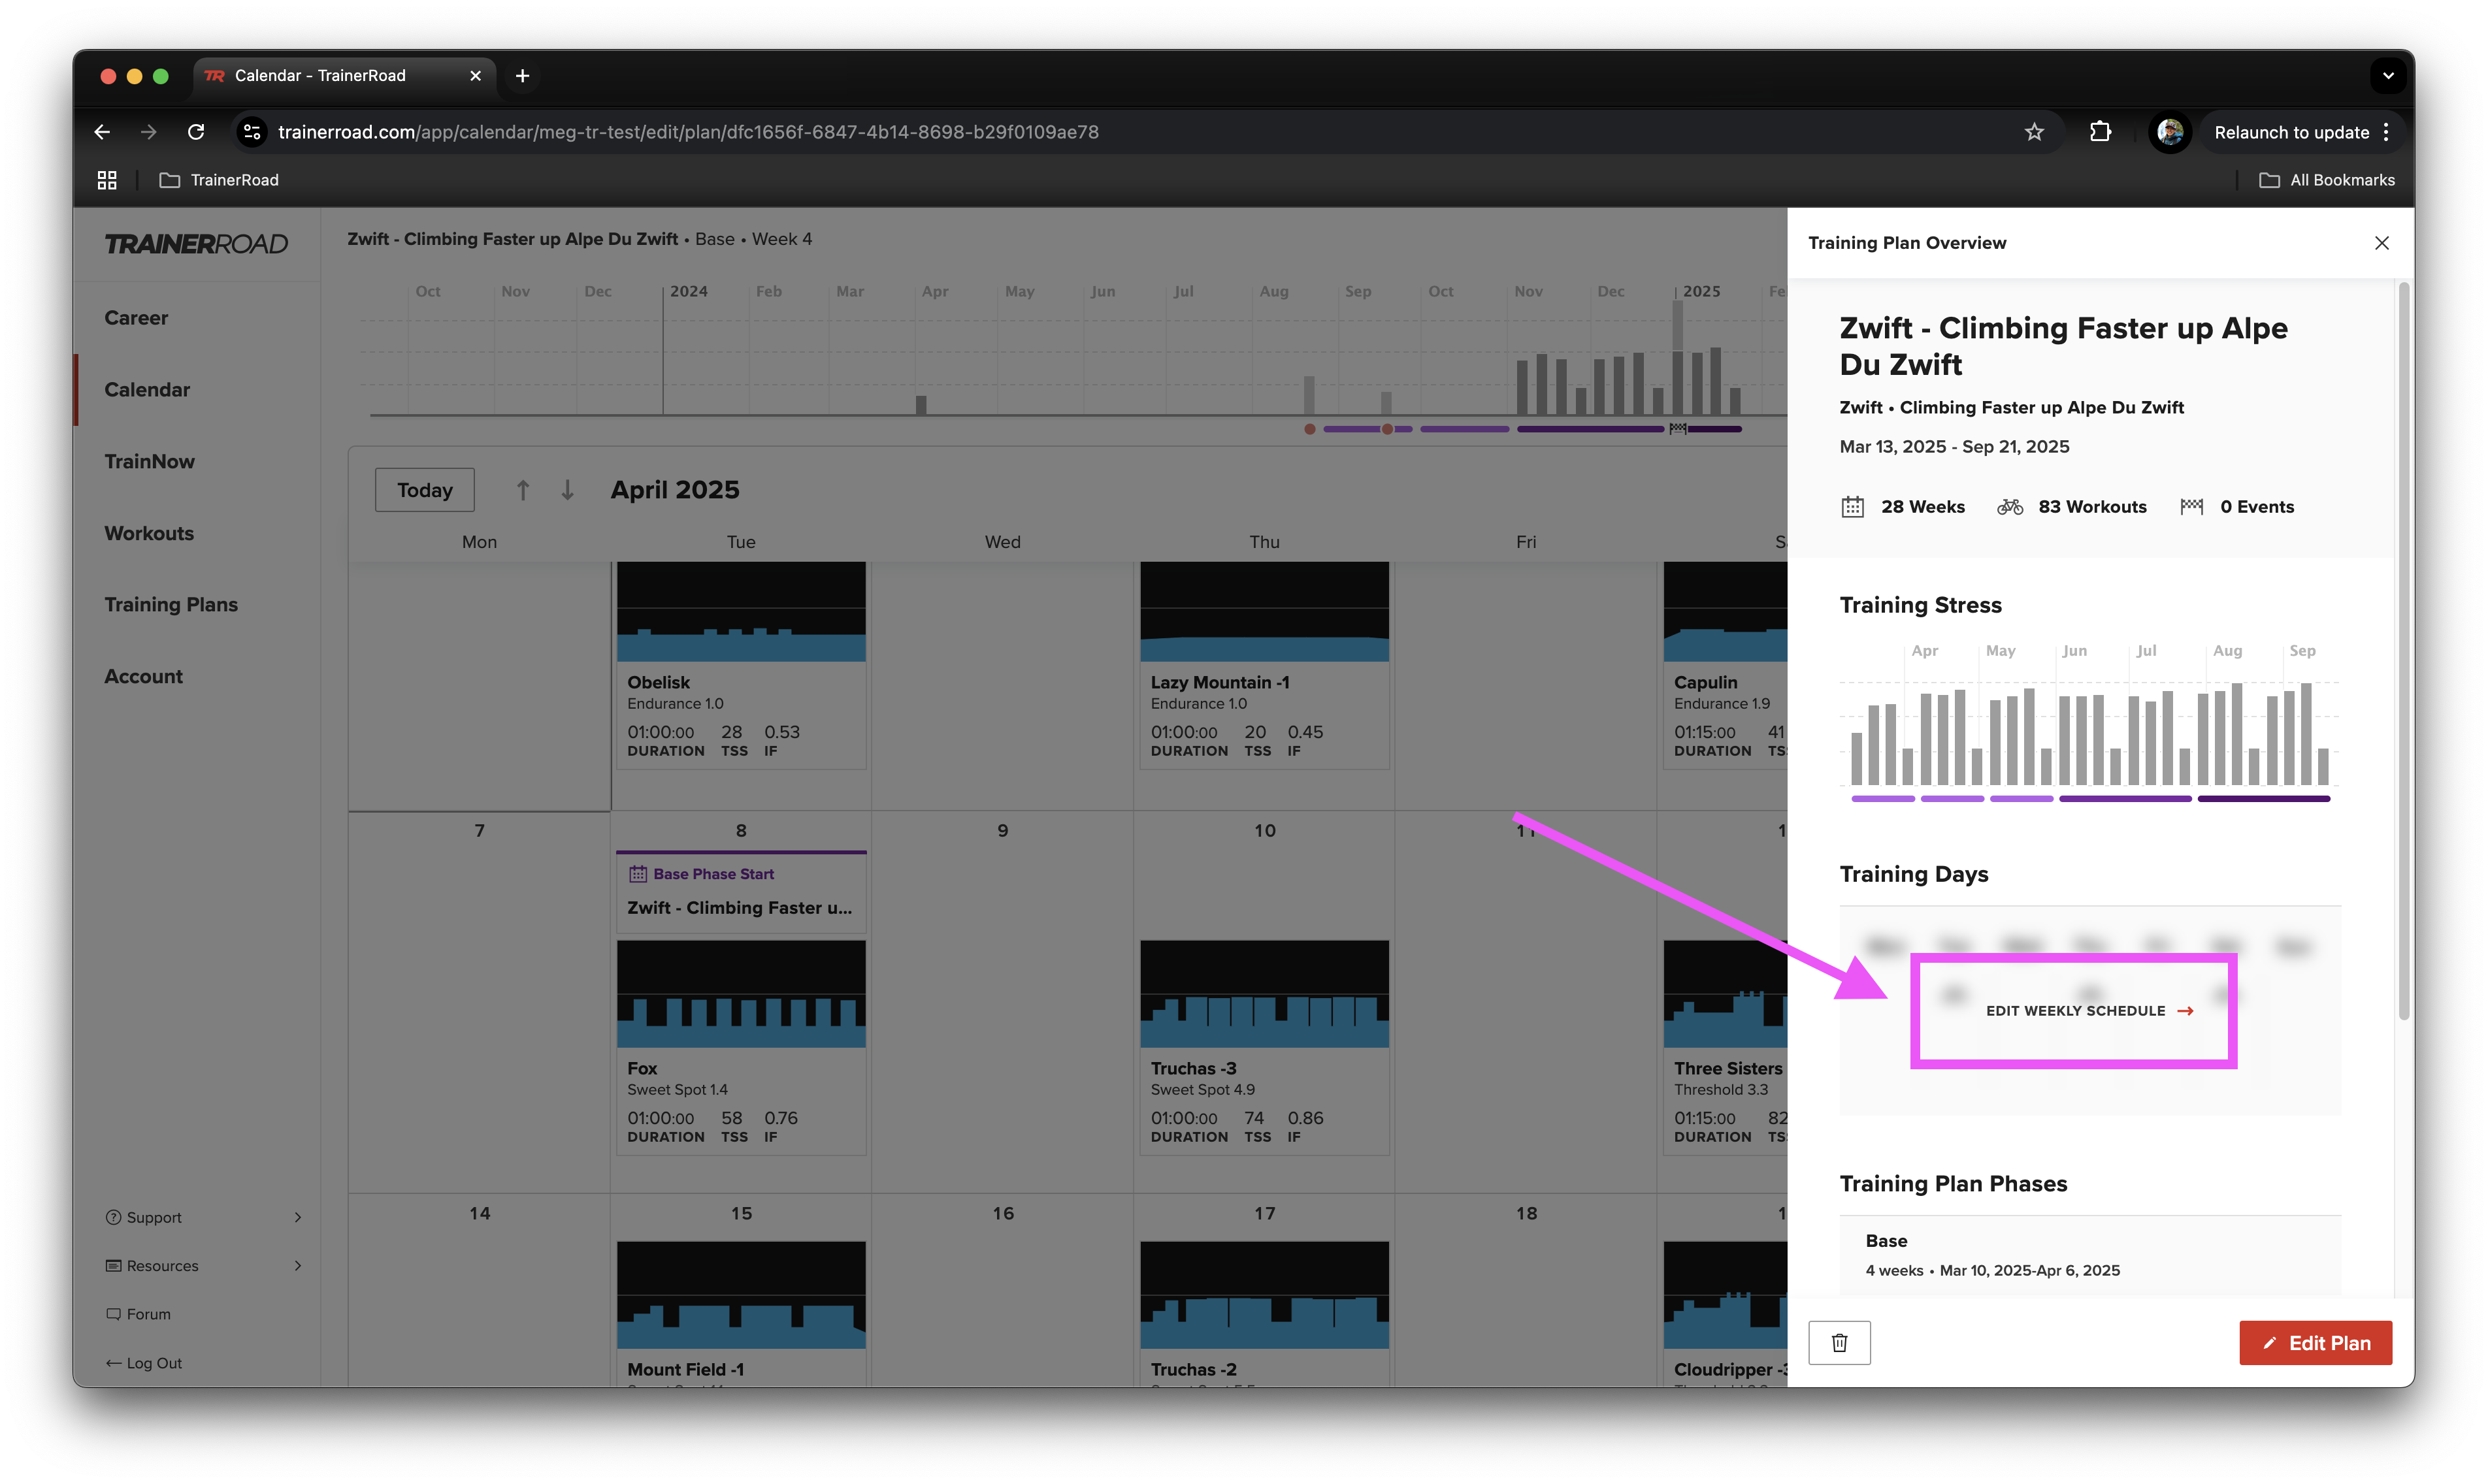This screenshot has height=1484, width=2488.
Task: Reload the page
Action: 196,132
